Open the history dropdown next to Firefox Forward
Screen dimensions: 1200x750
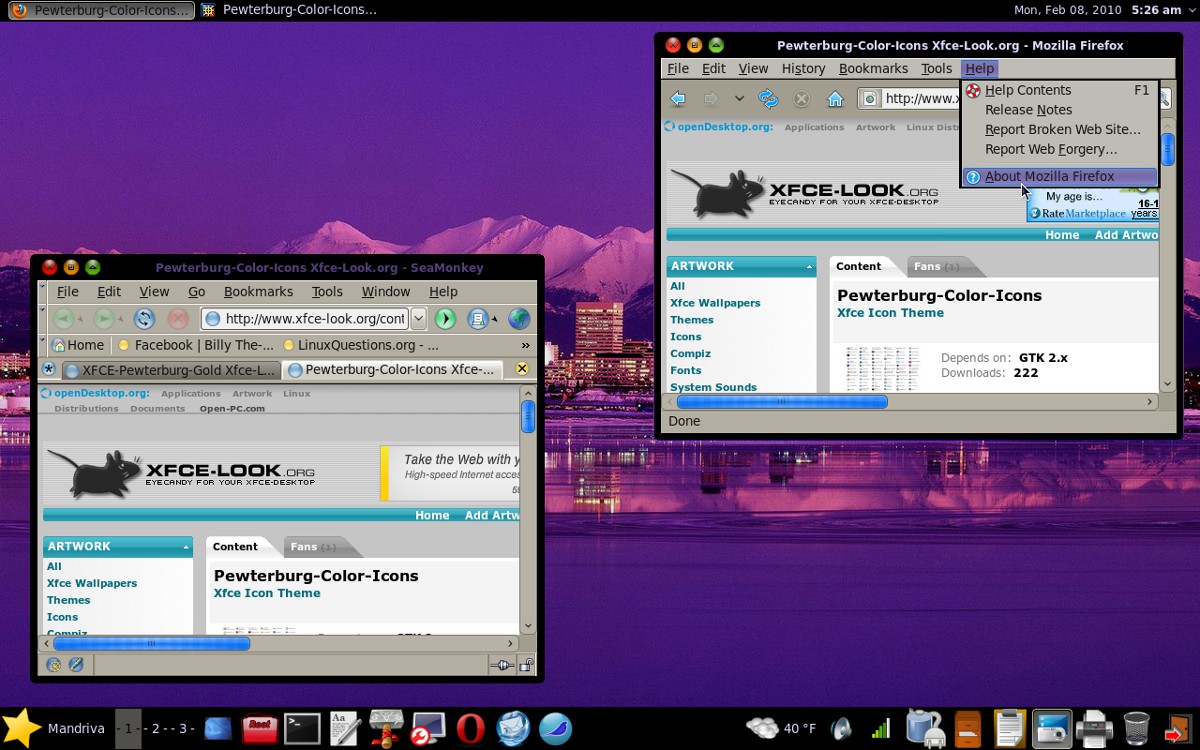(739, 98)
